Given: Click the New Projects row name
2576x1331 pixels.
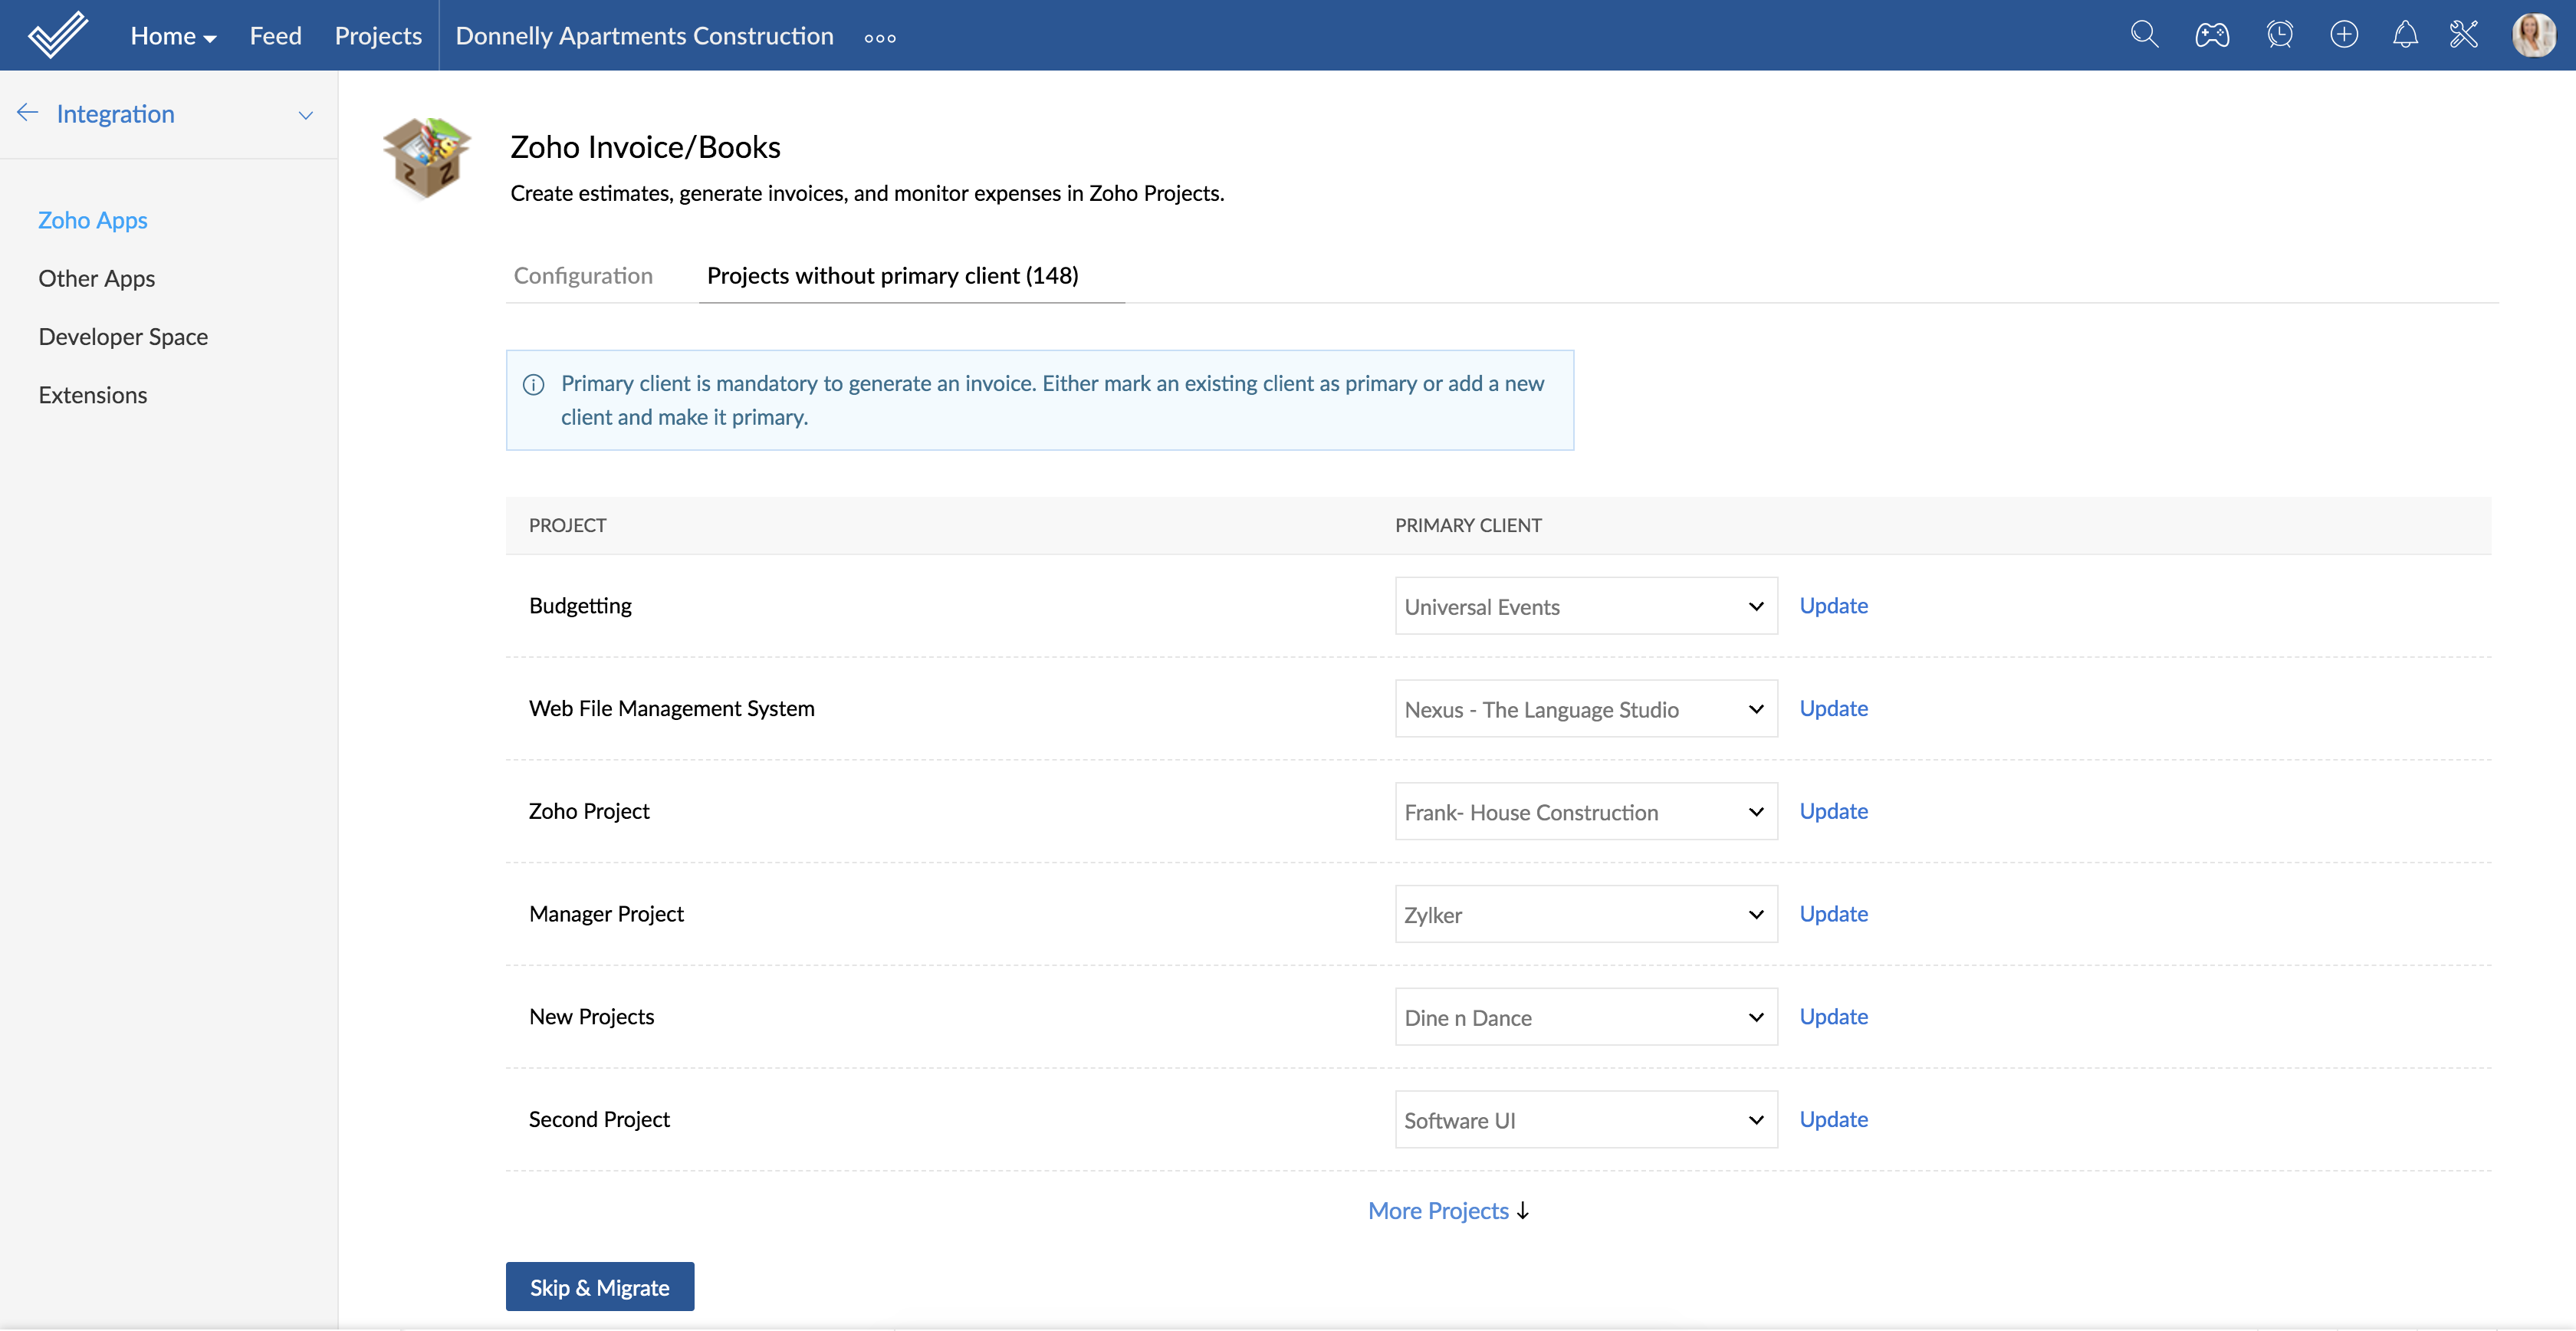Looking at the screenshot, I should [591, 1016].
